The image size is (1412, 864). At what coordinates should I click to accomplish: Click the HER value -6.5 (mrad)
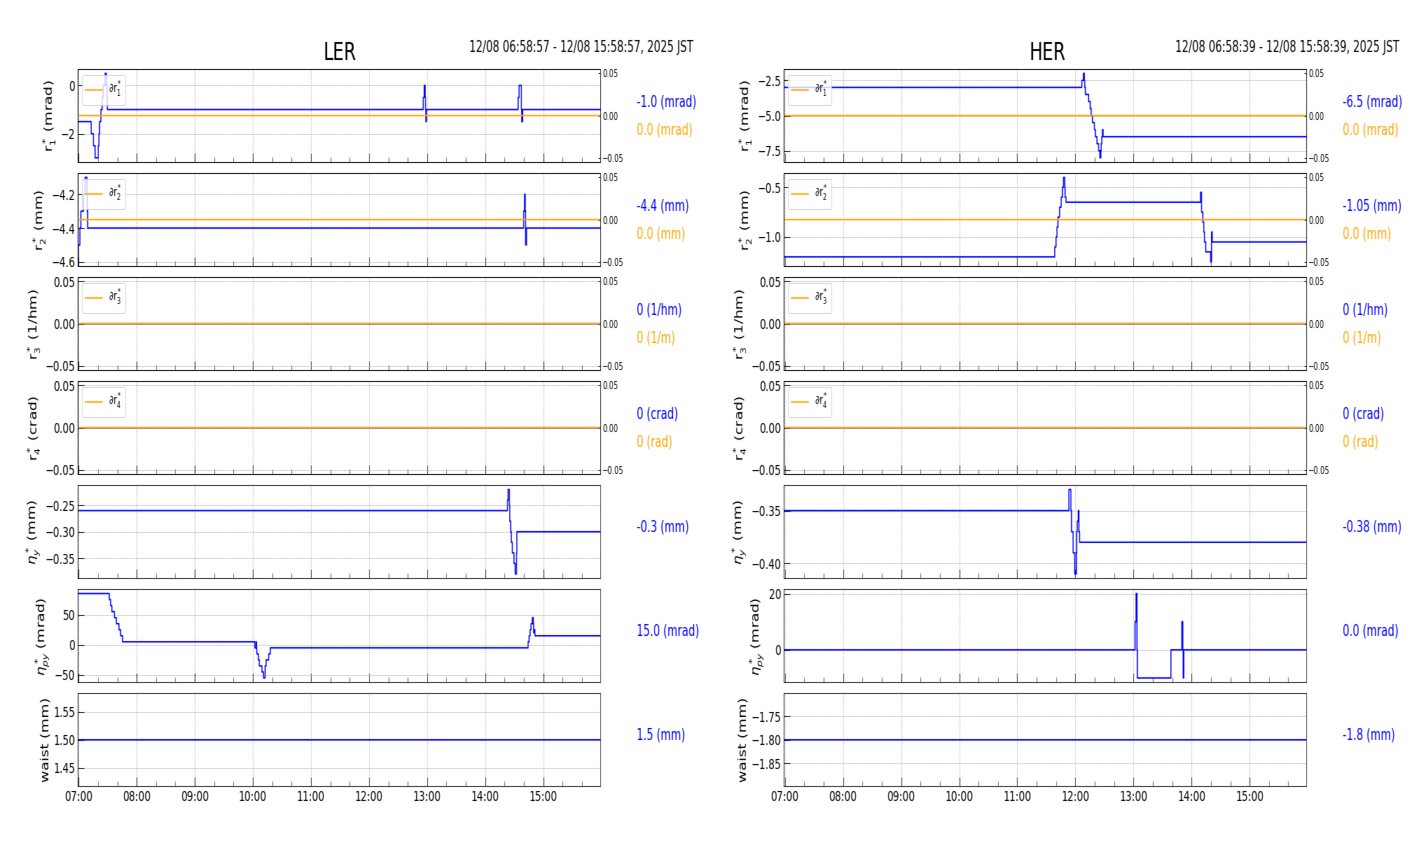click(1372, 102)
